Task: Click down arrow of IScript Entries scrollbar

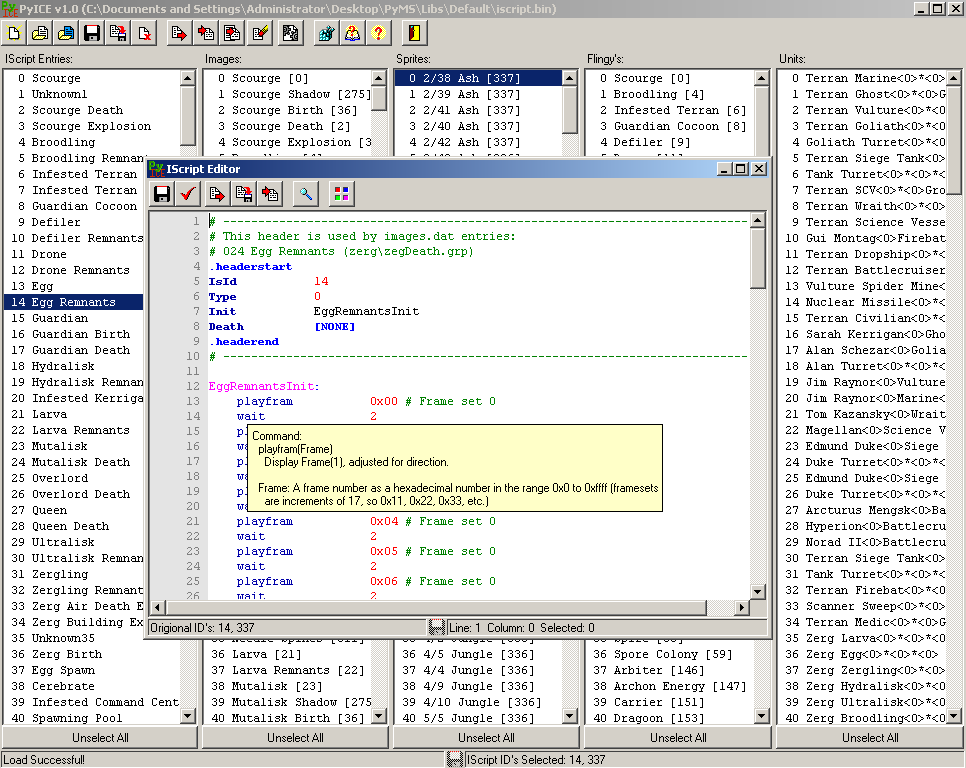Action: (x=188, y=716)
